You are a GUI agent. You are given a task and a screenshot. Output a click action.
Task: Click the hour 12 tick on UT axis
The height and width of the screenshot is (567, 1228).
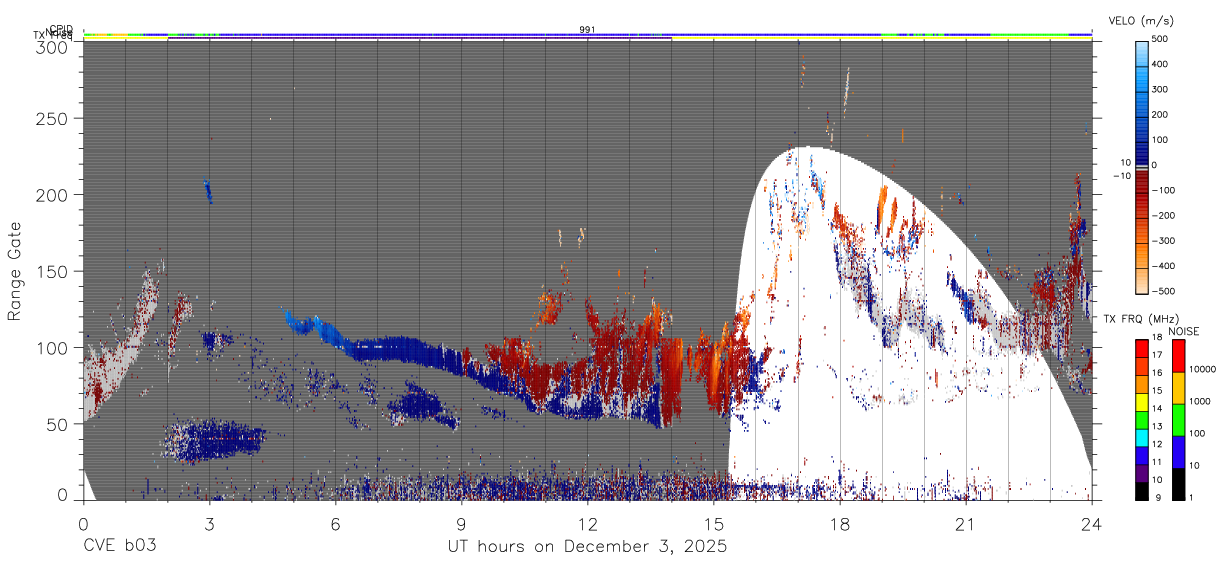(x=587, y=524)
